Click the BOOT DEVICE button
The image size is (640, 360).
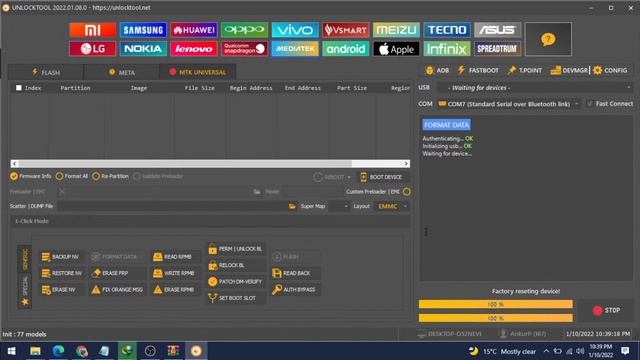pyautogui.click(x=381, y=177)
